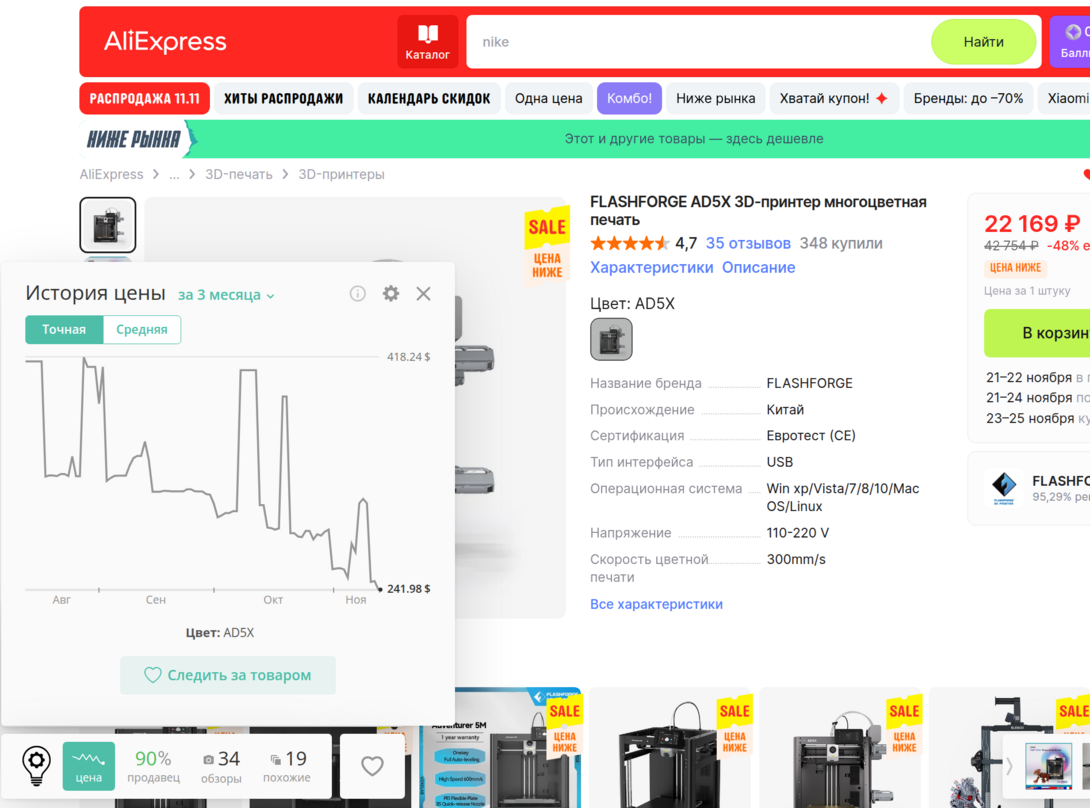Viewport: 1090px width, 808px height.
Task: Show price history info icon
Action: point(357,293)
